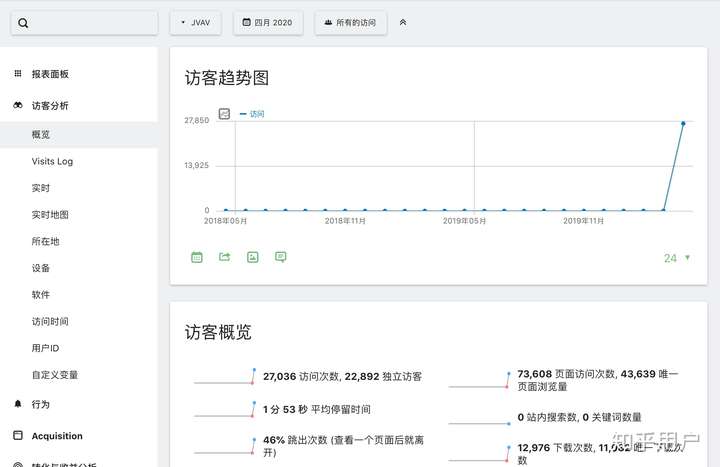
Task: Export graph as image icon
Action: (x=253, y=257)
